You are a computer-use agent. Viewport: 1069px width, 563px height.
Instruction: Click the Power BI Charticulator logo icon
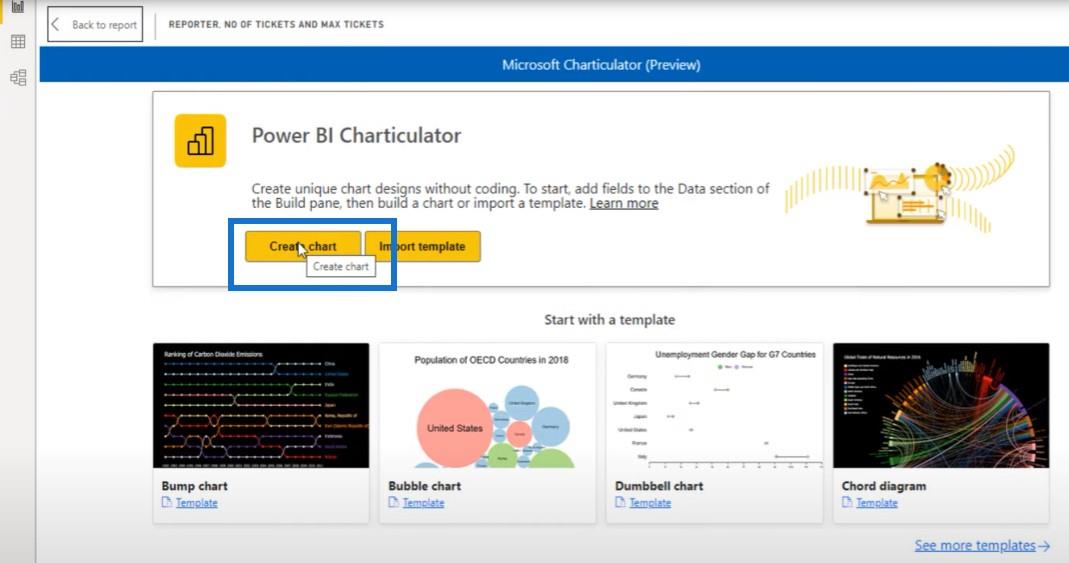(x=200, y=140)
